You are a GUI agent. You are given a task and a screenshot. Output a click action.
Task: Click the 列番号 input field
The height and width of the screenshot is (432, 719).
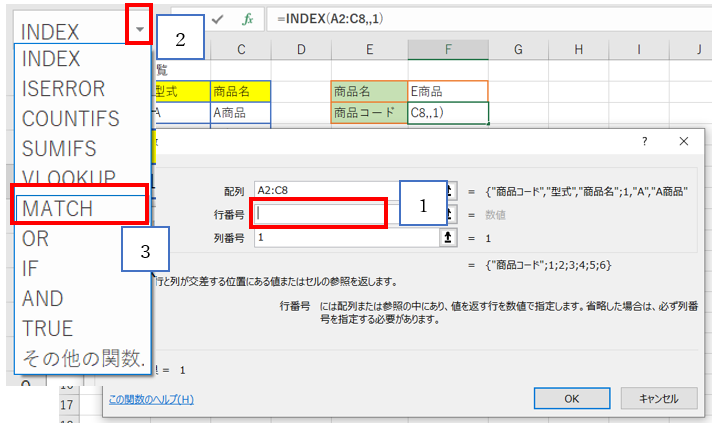tap(345, 239)
